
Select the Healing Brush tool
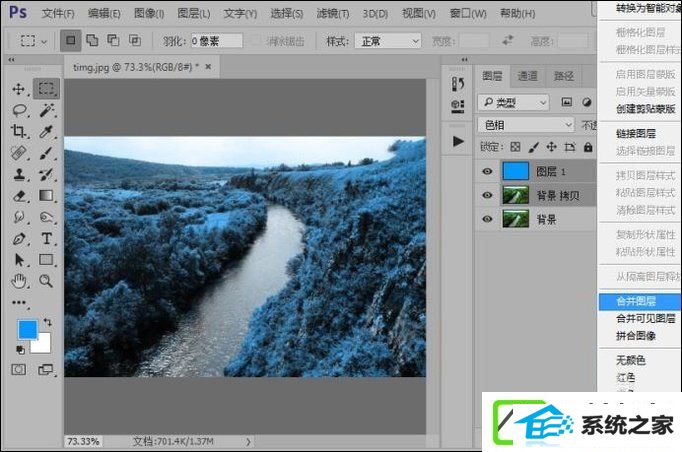tap(19, 153)
